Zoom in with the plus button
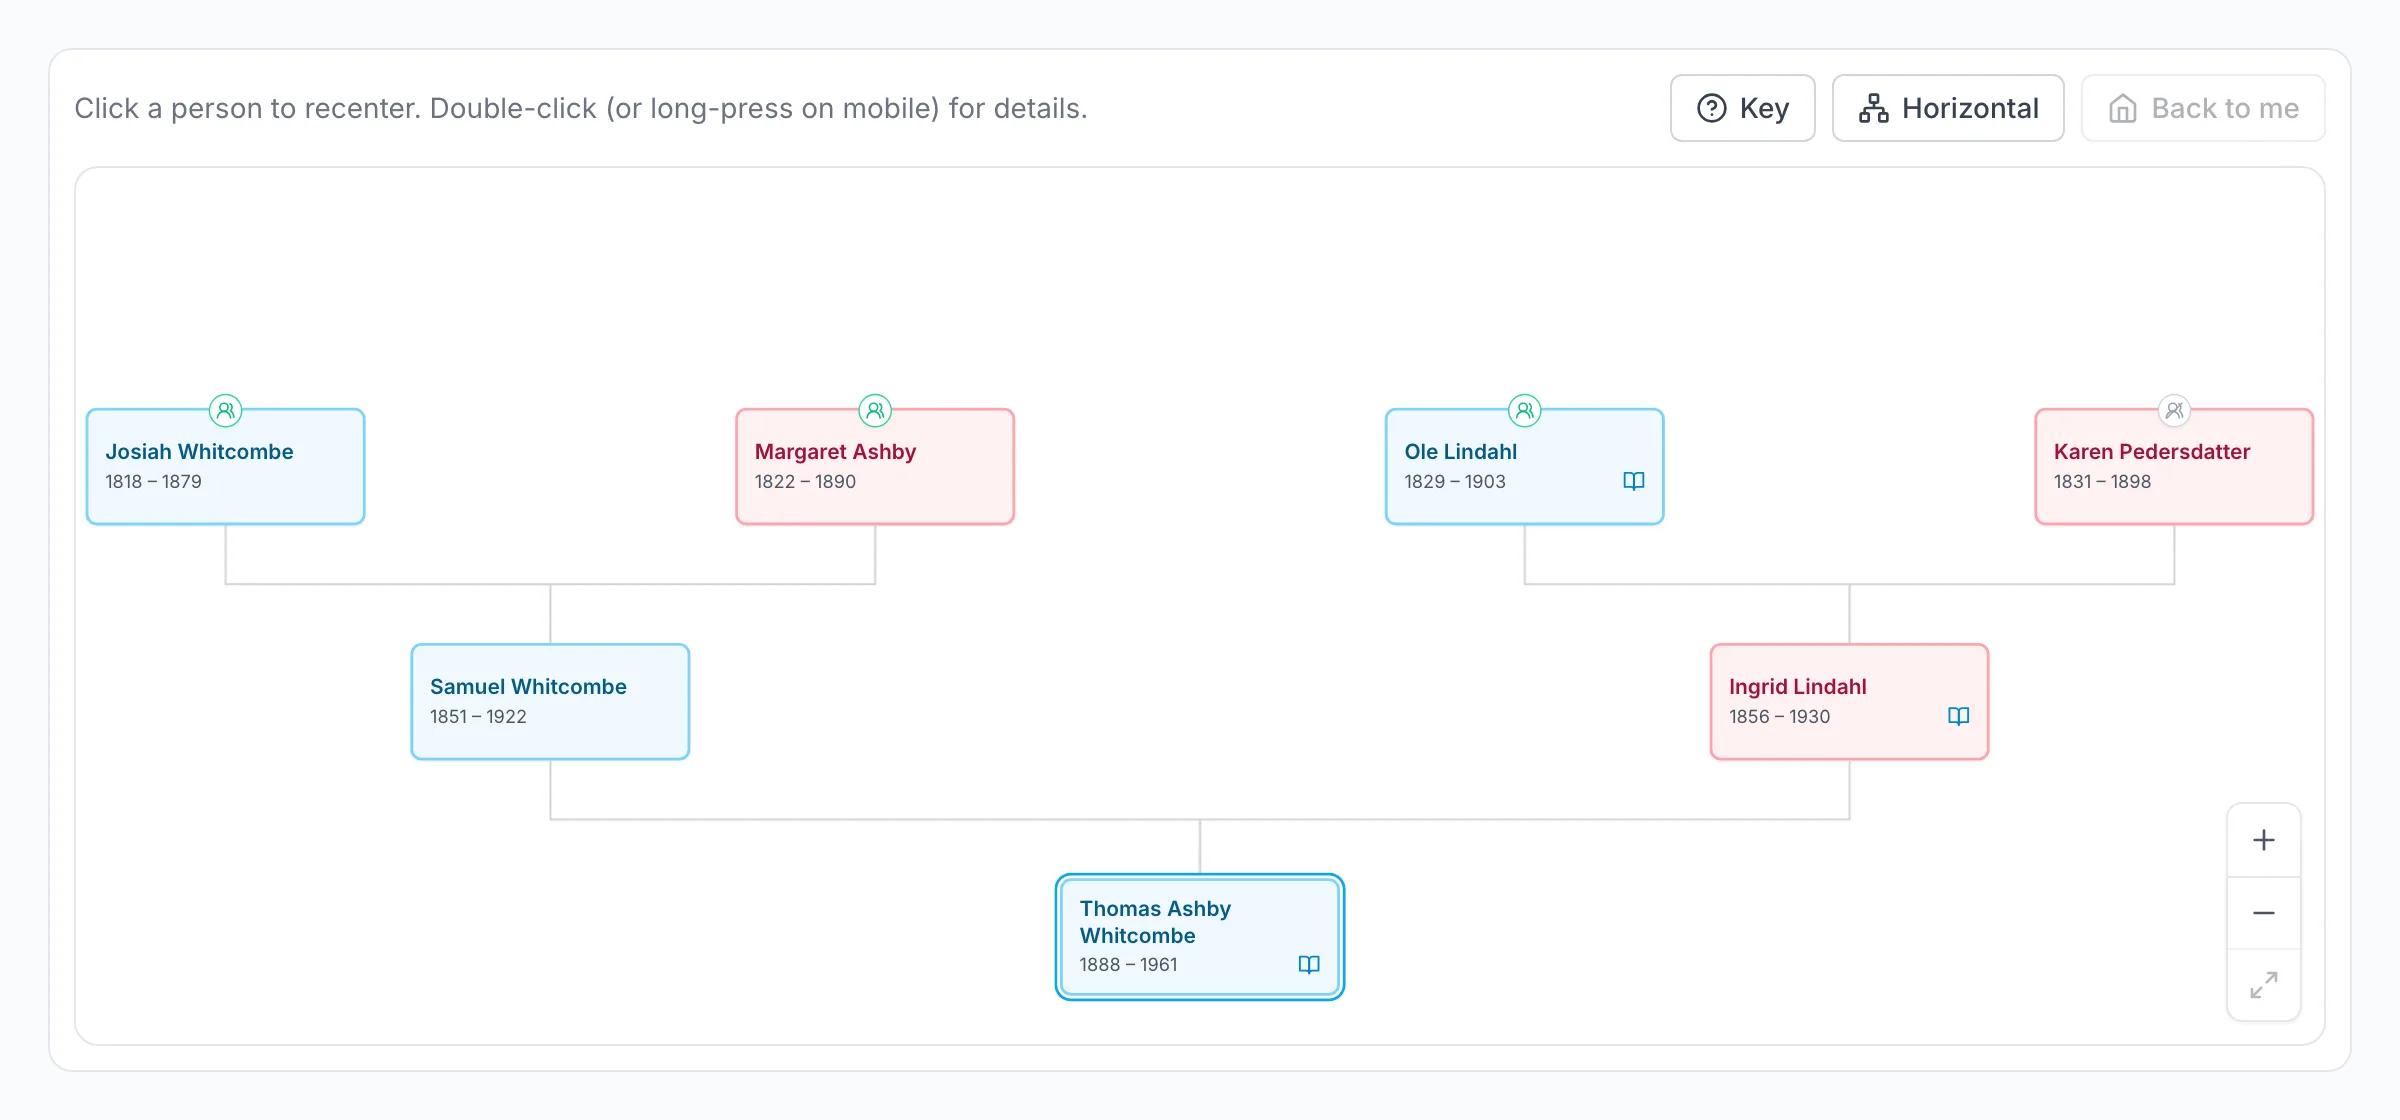 (x=2264, y=840)
